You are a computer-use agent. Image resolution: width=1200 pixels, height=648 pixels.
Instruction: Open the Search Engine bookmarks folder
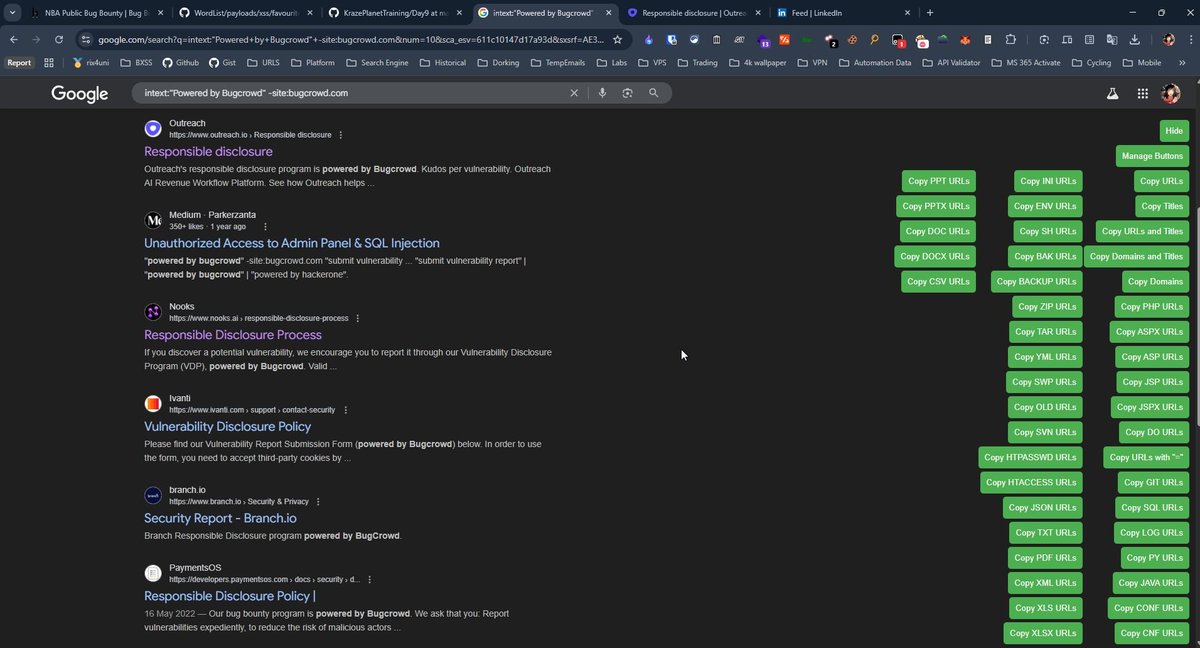coord(378,62)
